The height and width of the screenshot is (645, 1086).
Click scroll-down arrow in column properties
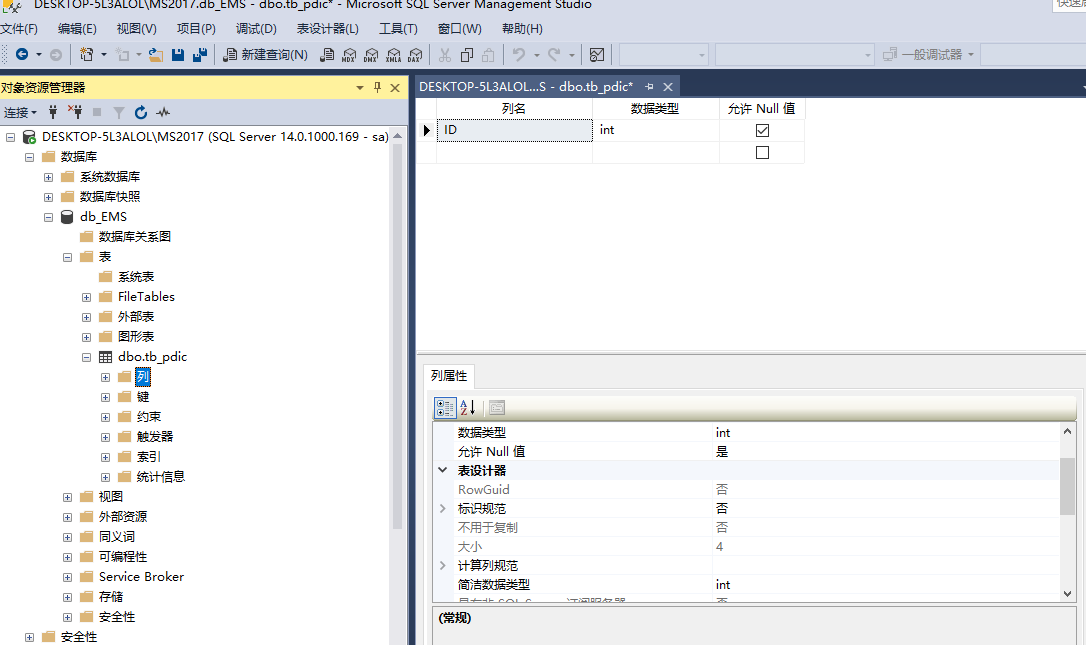click(1067, 594)
